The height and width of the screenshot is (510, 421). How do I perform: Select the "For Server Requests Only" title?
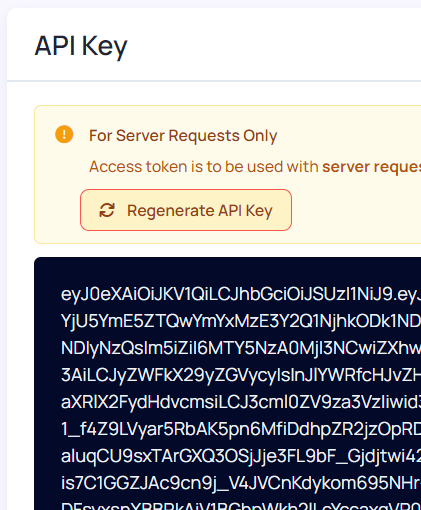[183, 136]
